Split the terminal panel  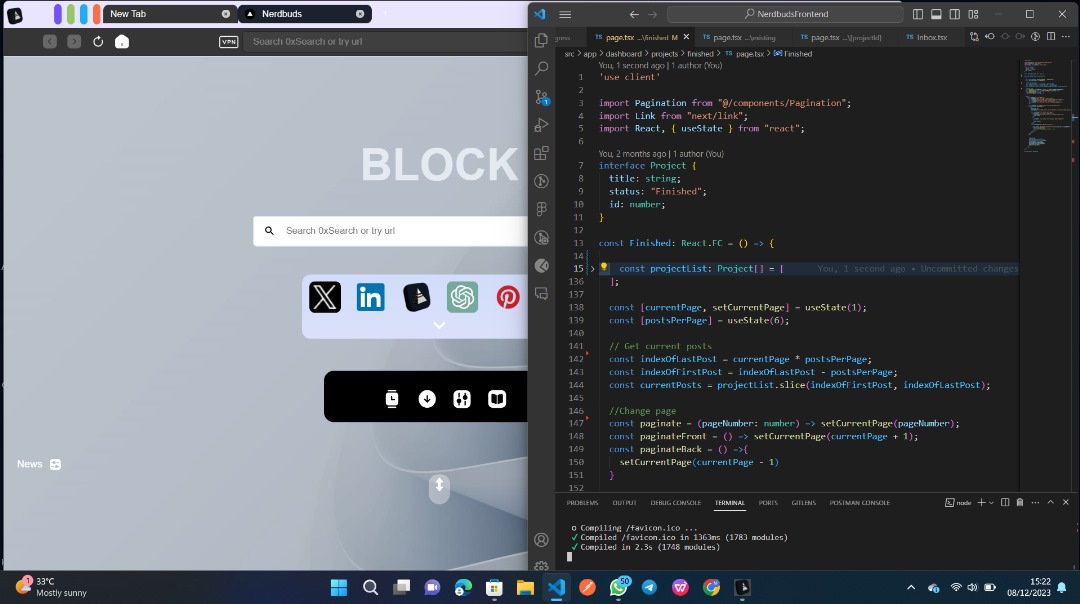point(1005,502)
